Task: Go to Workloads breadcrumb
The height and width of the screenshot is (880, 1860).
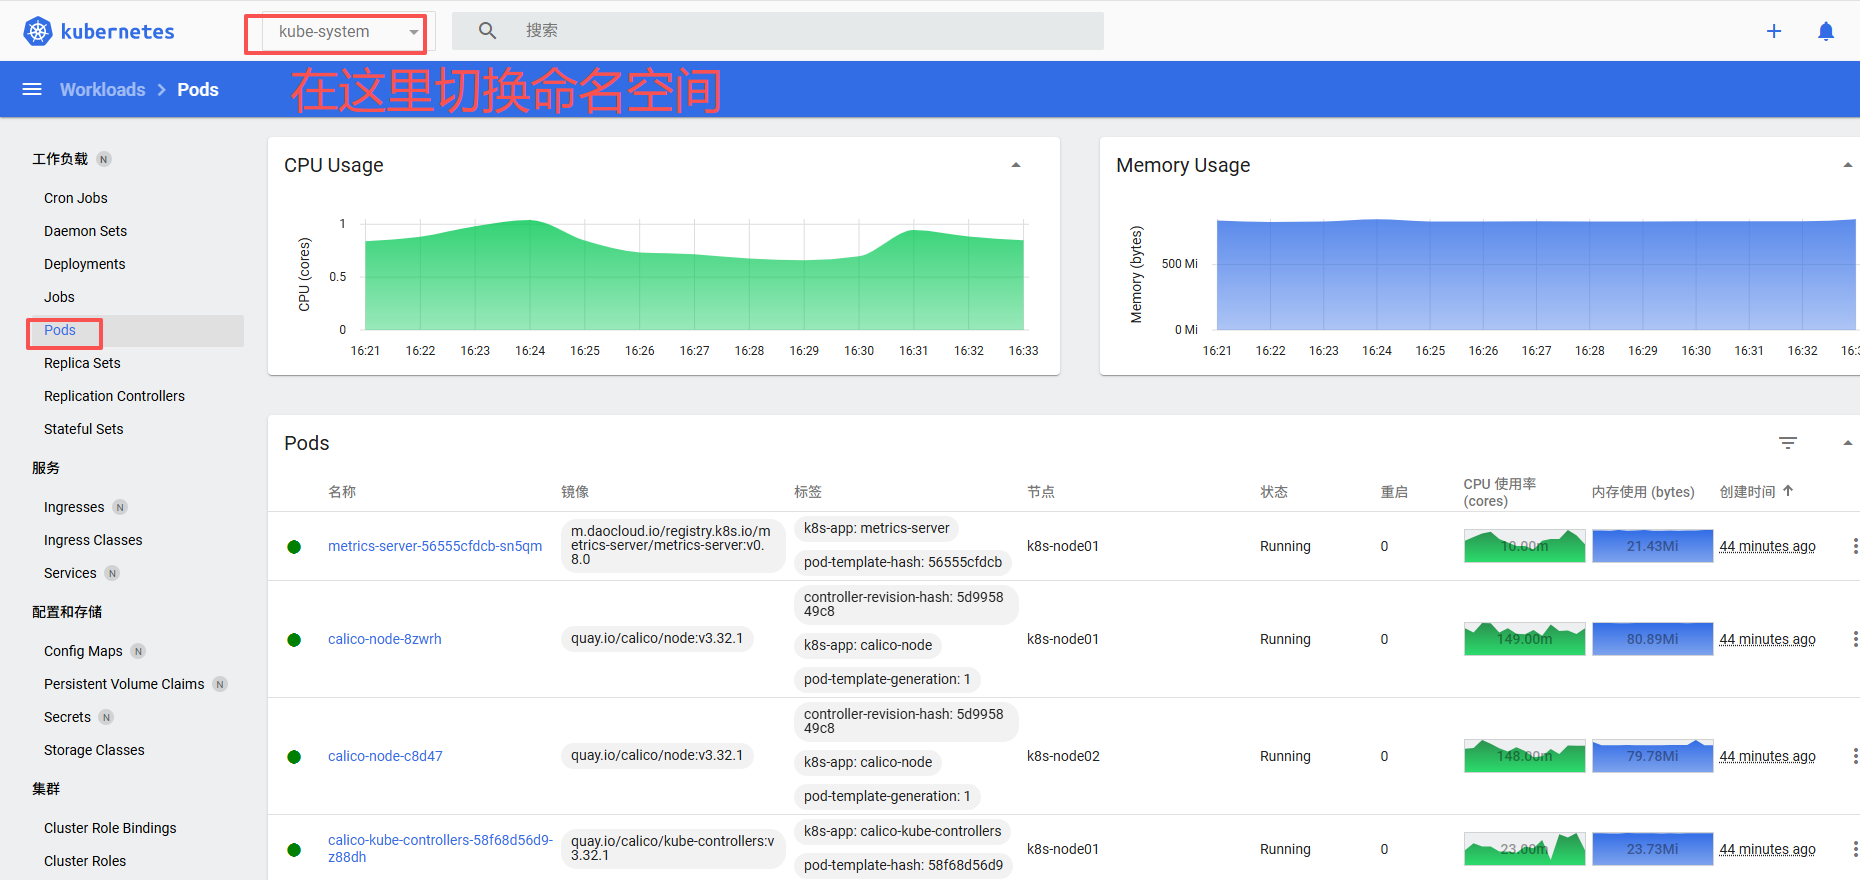Action: [x=103, y=89]
